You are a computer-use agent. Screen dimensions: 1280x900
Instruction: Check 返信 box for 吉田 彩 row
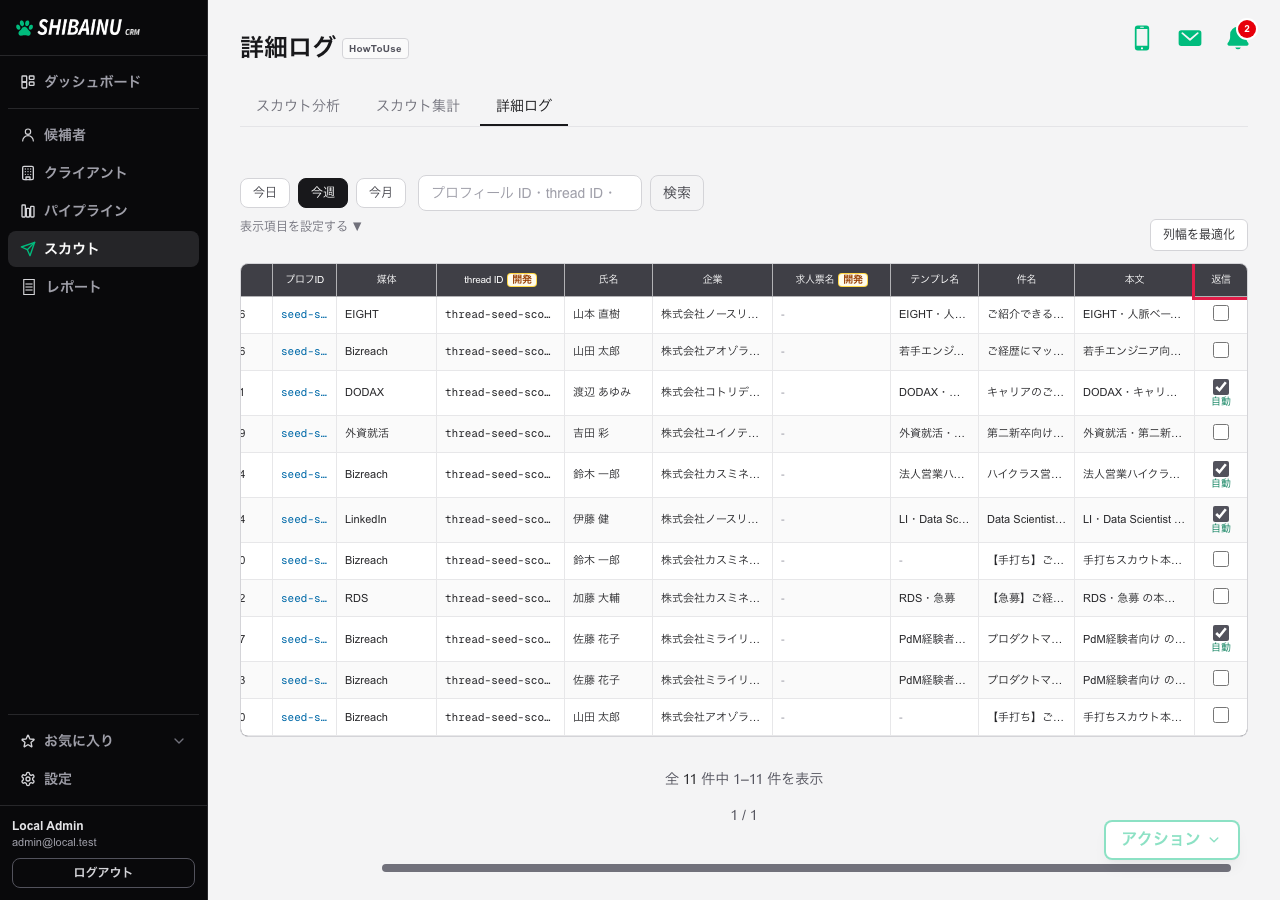[x=1221, y=432]
